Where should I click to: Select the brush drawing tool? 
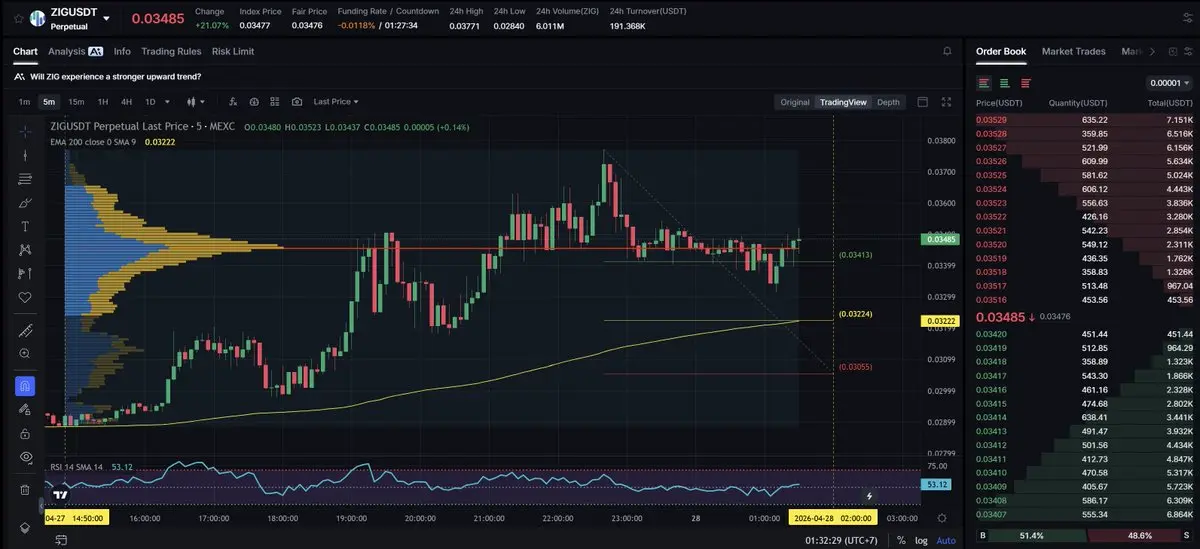25,202
